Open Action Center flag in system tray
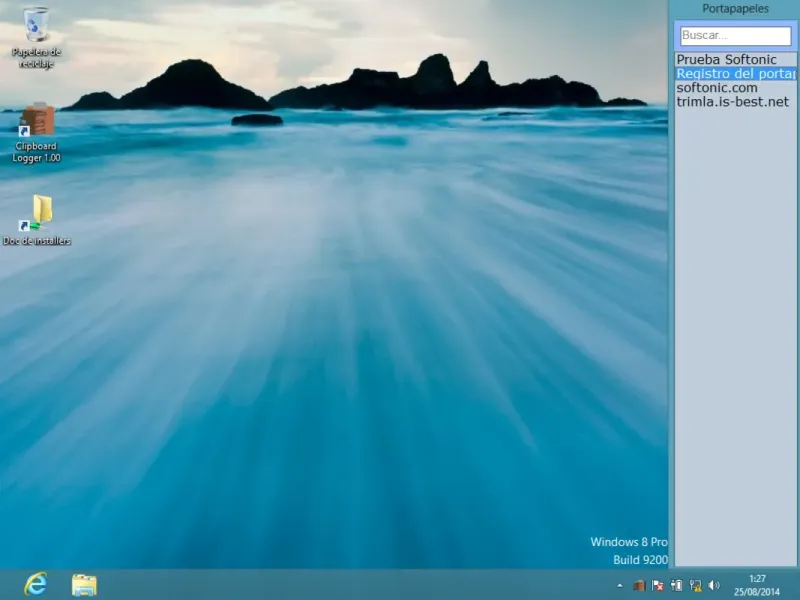The image size is (800, 600). [x=657, y=585]
